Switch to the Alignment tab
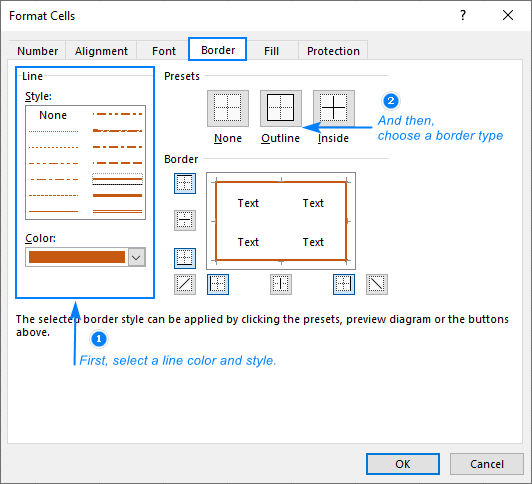The image size is (532, 484). [101, 51]
